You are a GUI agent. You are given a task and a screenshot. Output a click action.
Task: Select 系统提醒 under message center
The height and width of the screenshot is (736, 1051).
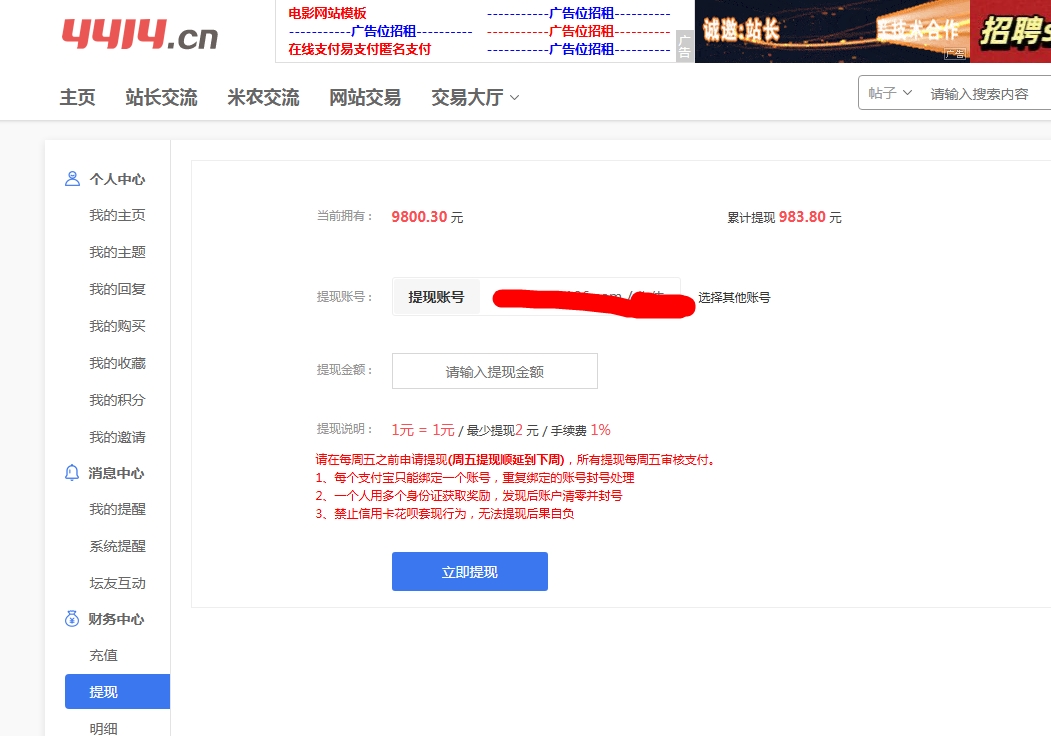pyautogui.click(x=117, y=546)
